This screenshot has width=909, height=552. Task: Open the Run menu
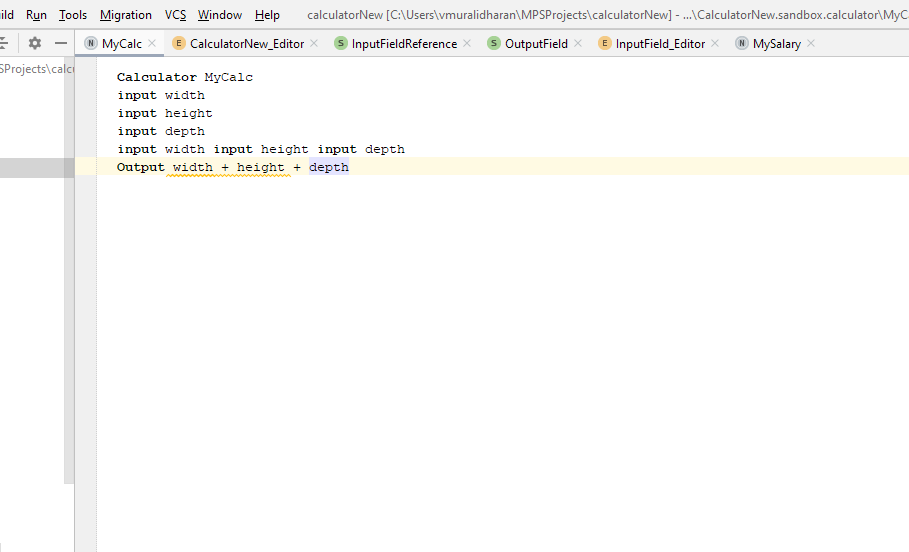(36, 15)
